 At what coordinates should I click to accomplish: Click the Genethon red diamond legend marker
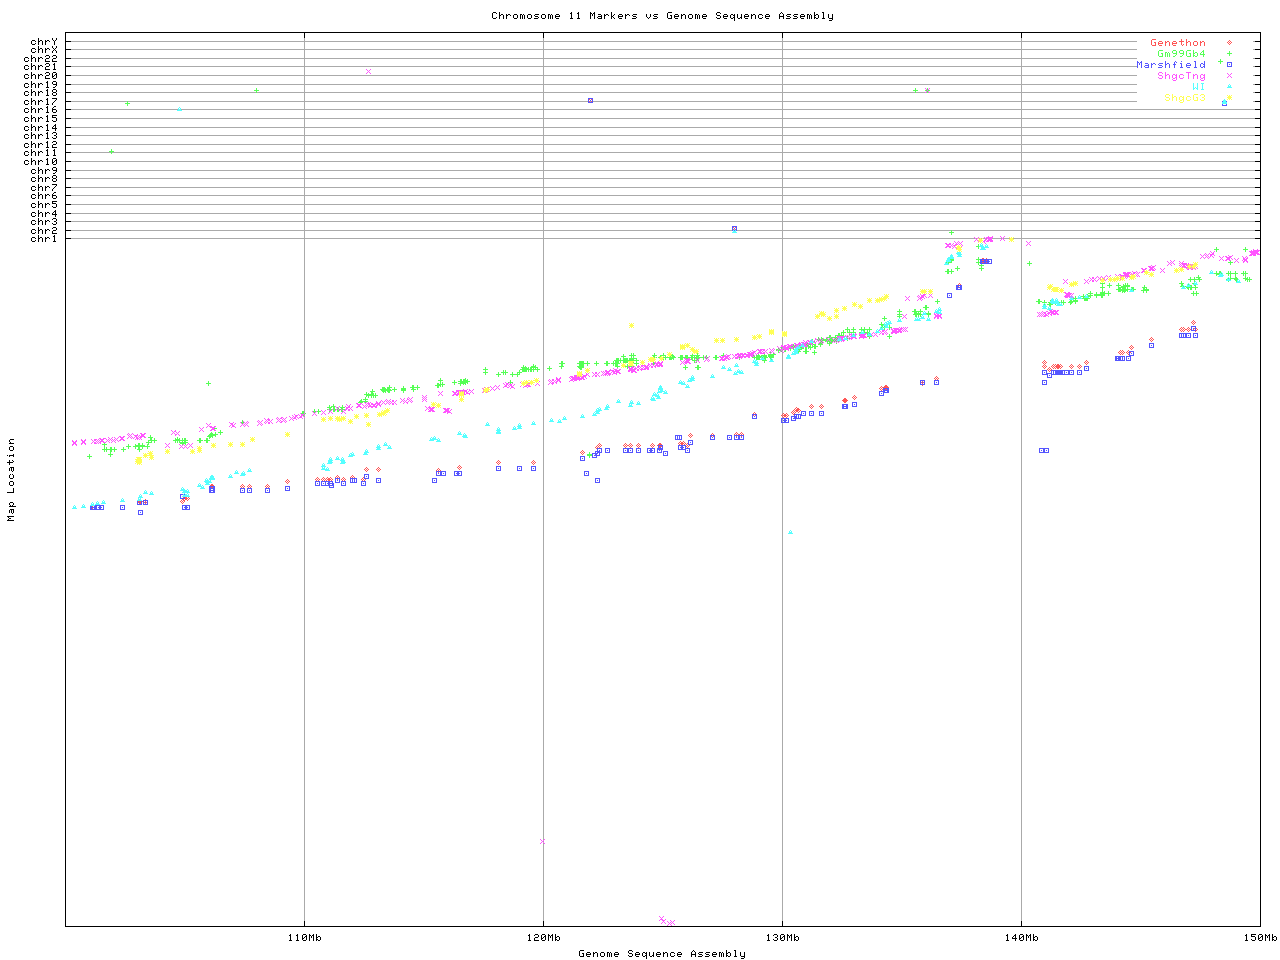tap(1229, 43)
